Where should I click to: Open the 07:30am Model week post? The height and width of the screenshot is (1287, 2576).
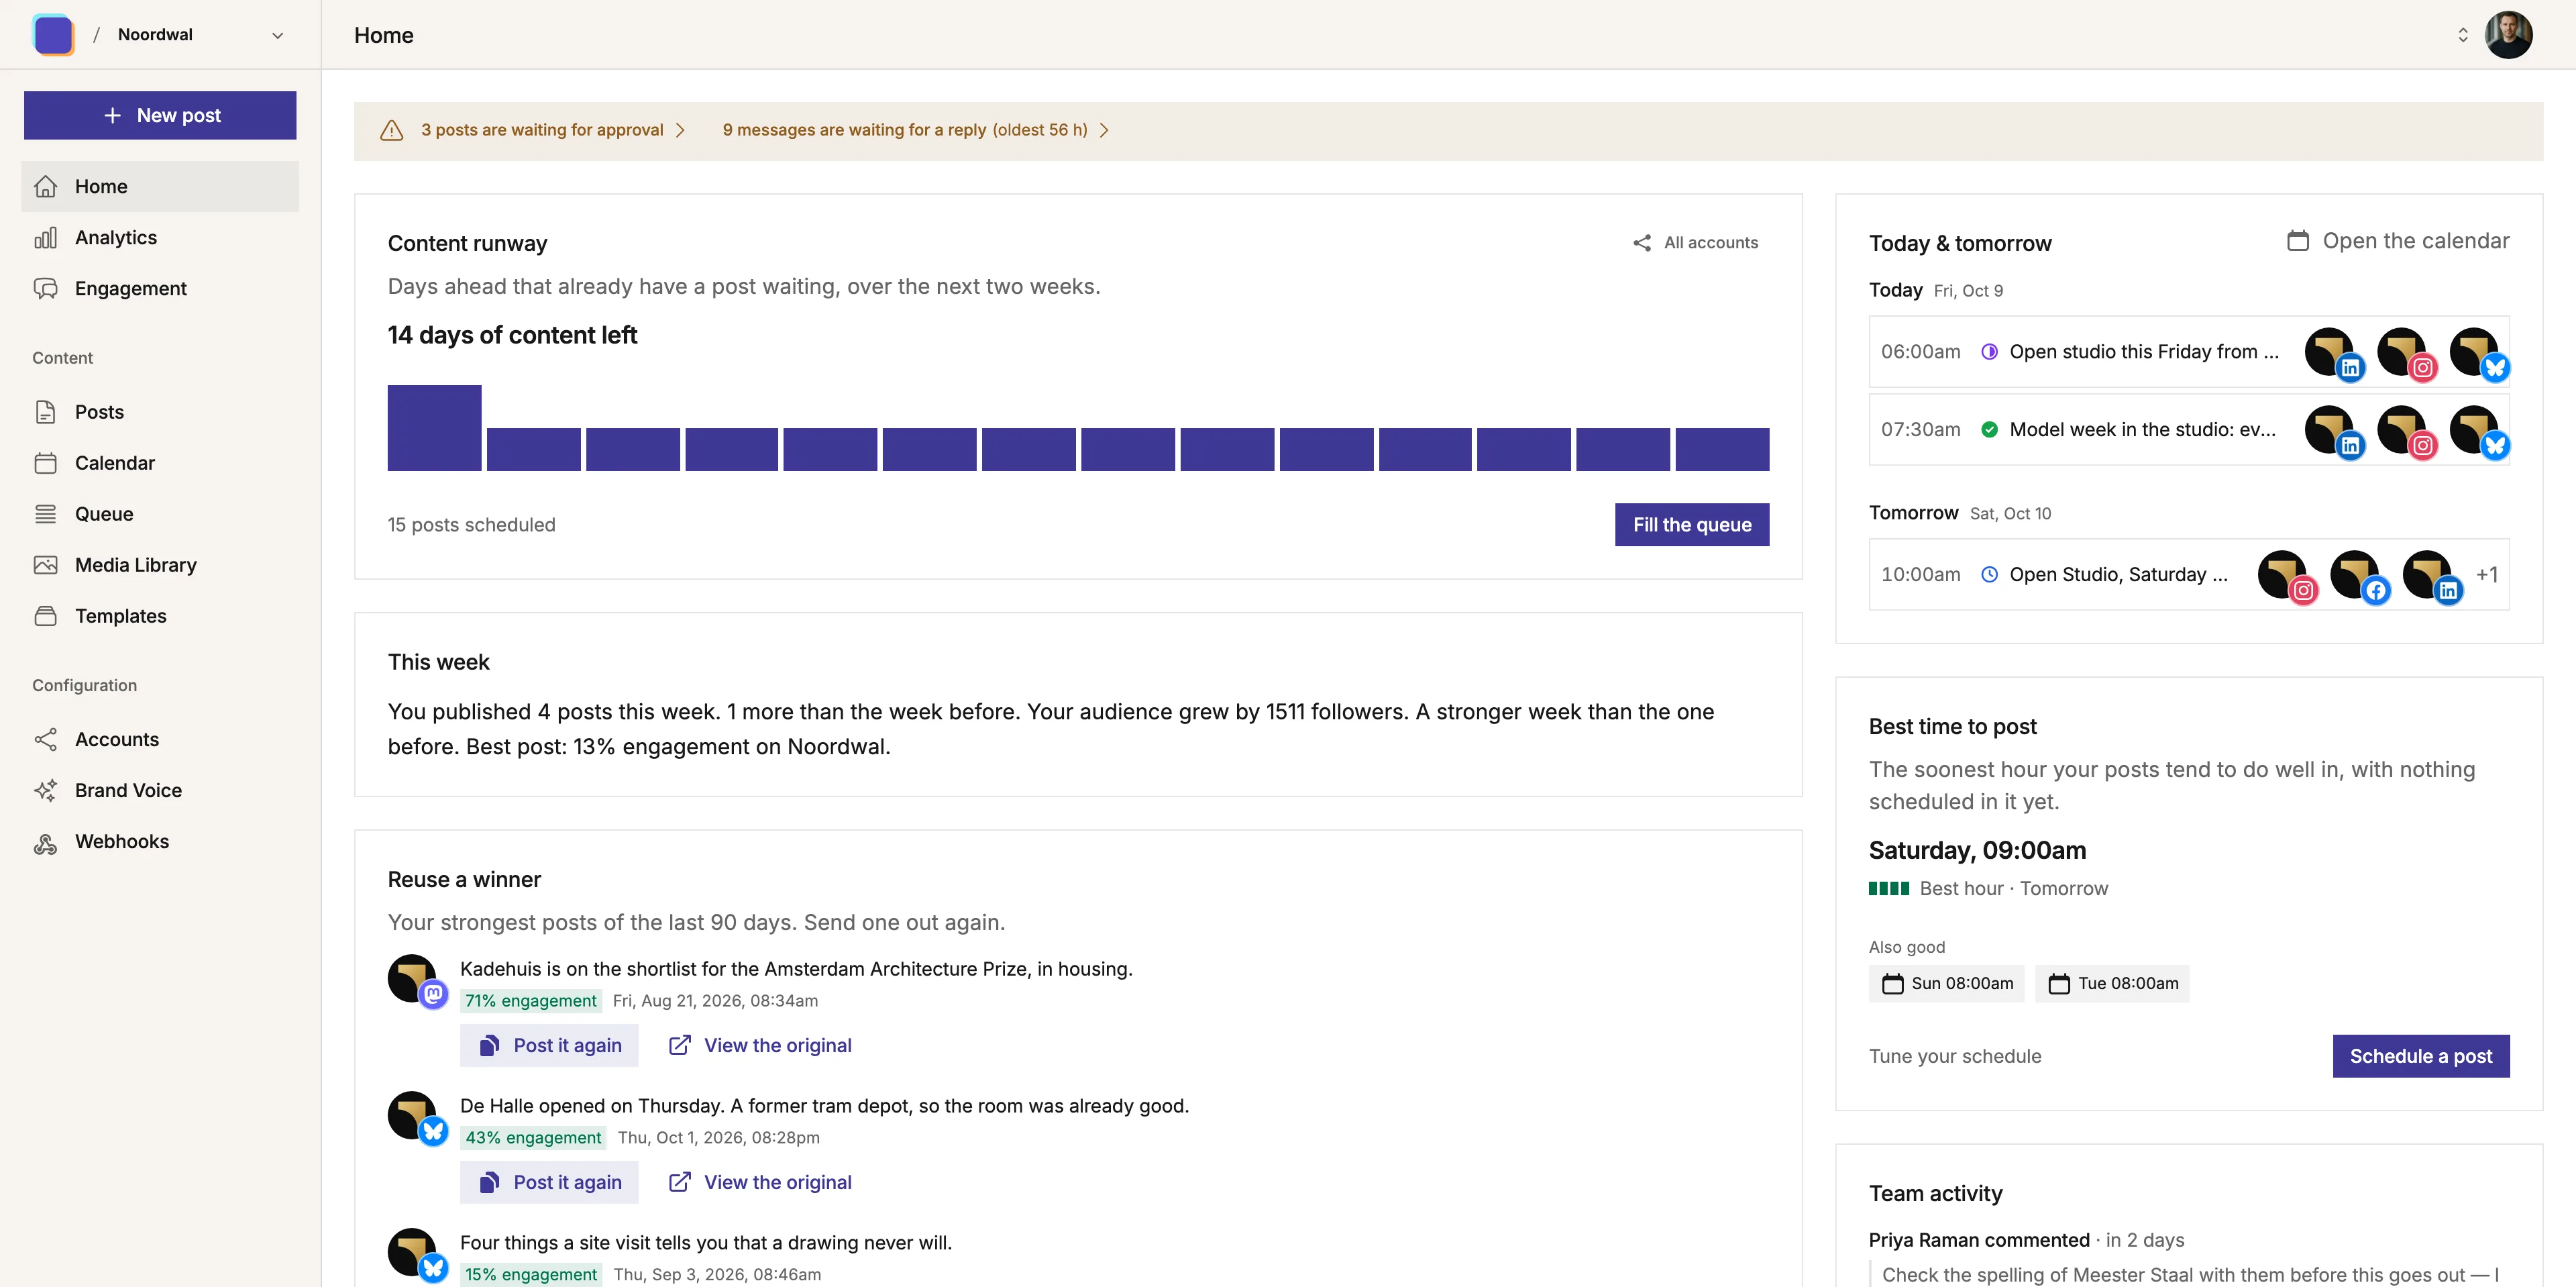click(x=2188, y=430)
